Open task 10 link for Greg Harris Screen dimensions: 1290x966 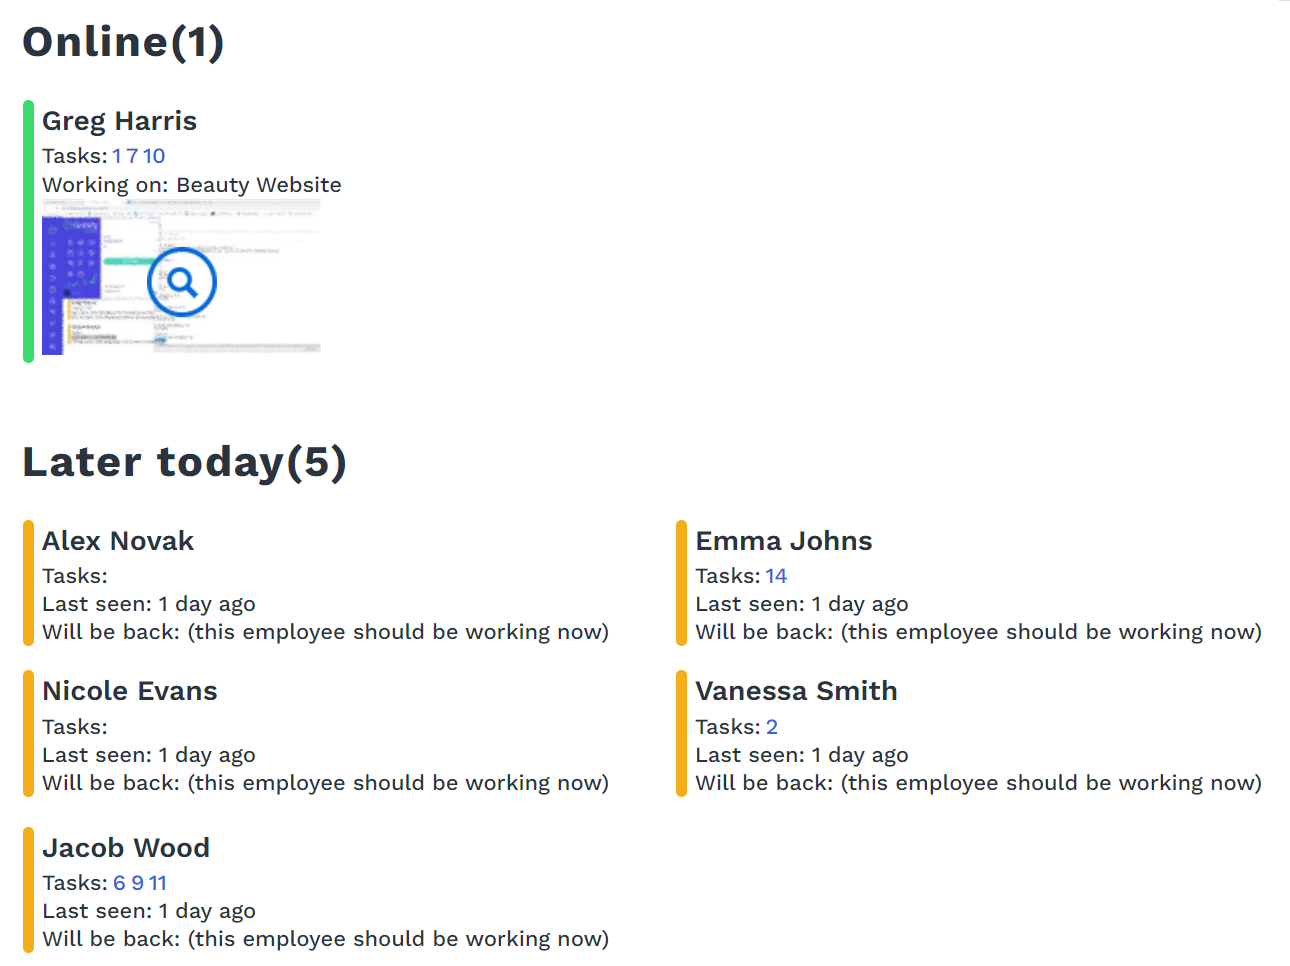coord(154,156)
